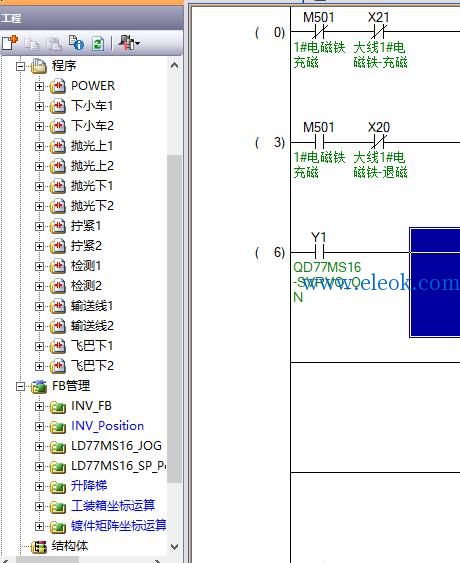Select the INV_Position tree item
This screenshot has width=460, height=563.
click(x=107, y=426)
